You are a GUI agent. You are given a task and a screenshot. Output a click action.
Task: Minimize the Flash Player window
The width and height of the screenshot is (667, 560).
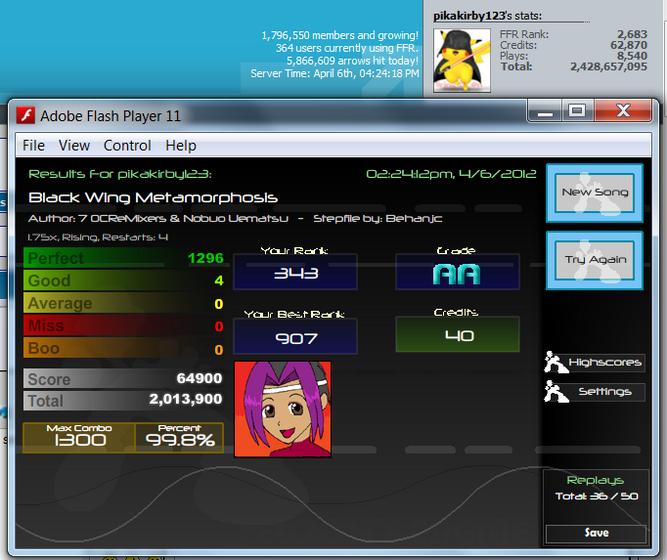pyautogui.click(x=545, y=111)
